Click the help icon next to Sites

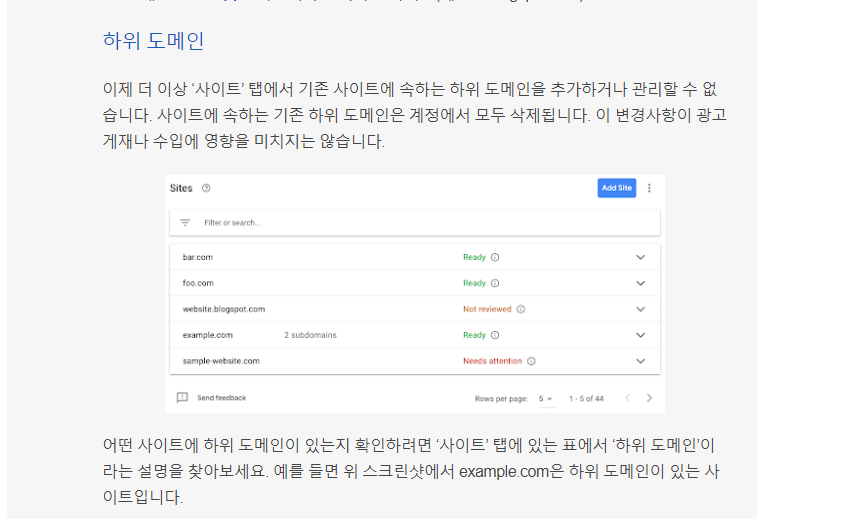click(206, 188)
